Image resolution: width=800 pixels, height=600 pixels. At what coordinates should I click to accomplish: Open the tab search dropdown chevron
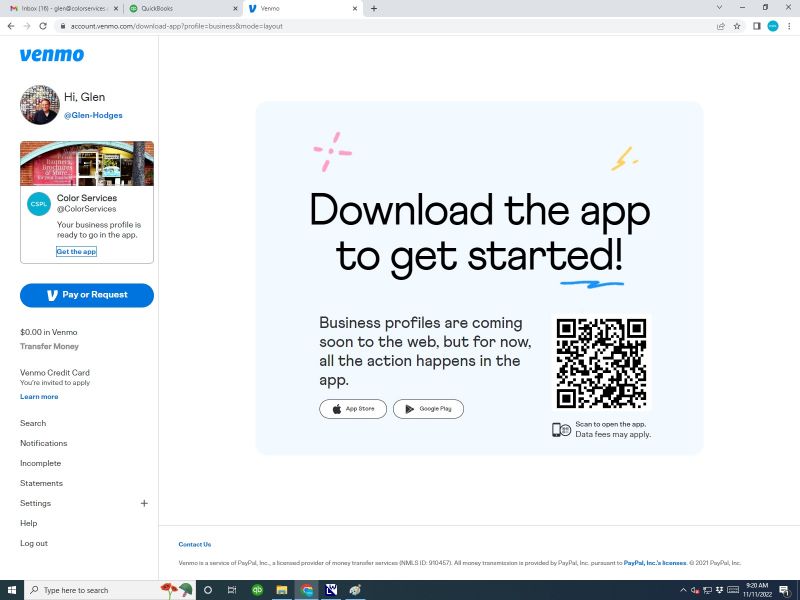(721, 8)
